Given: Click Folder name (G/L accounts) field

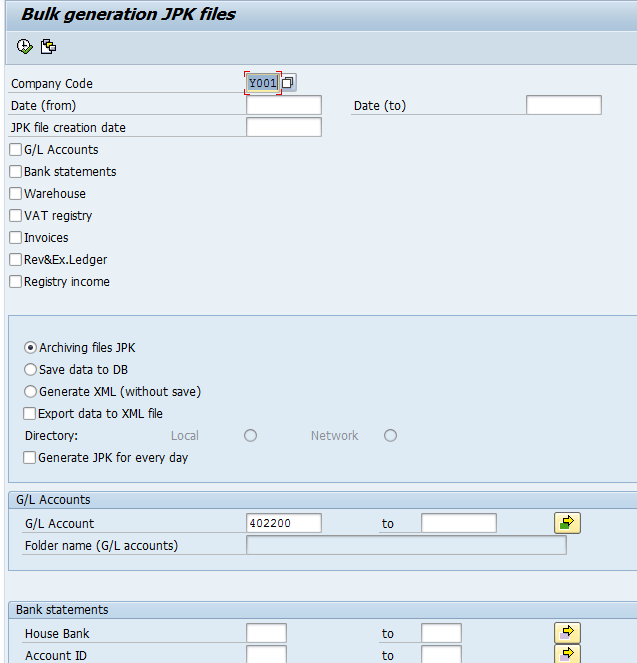Looking at the screenshot, I should (406, 545).
